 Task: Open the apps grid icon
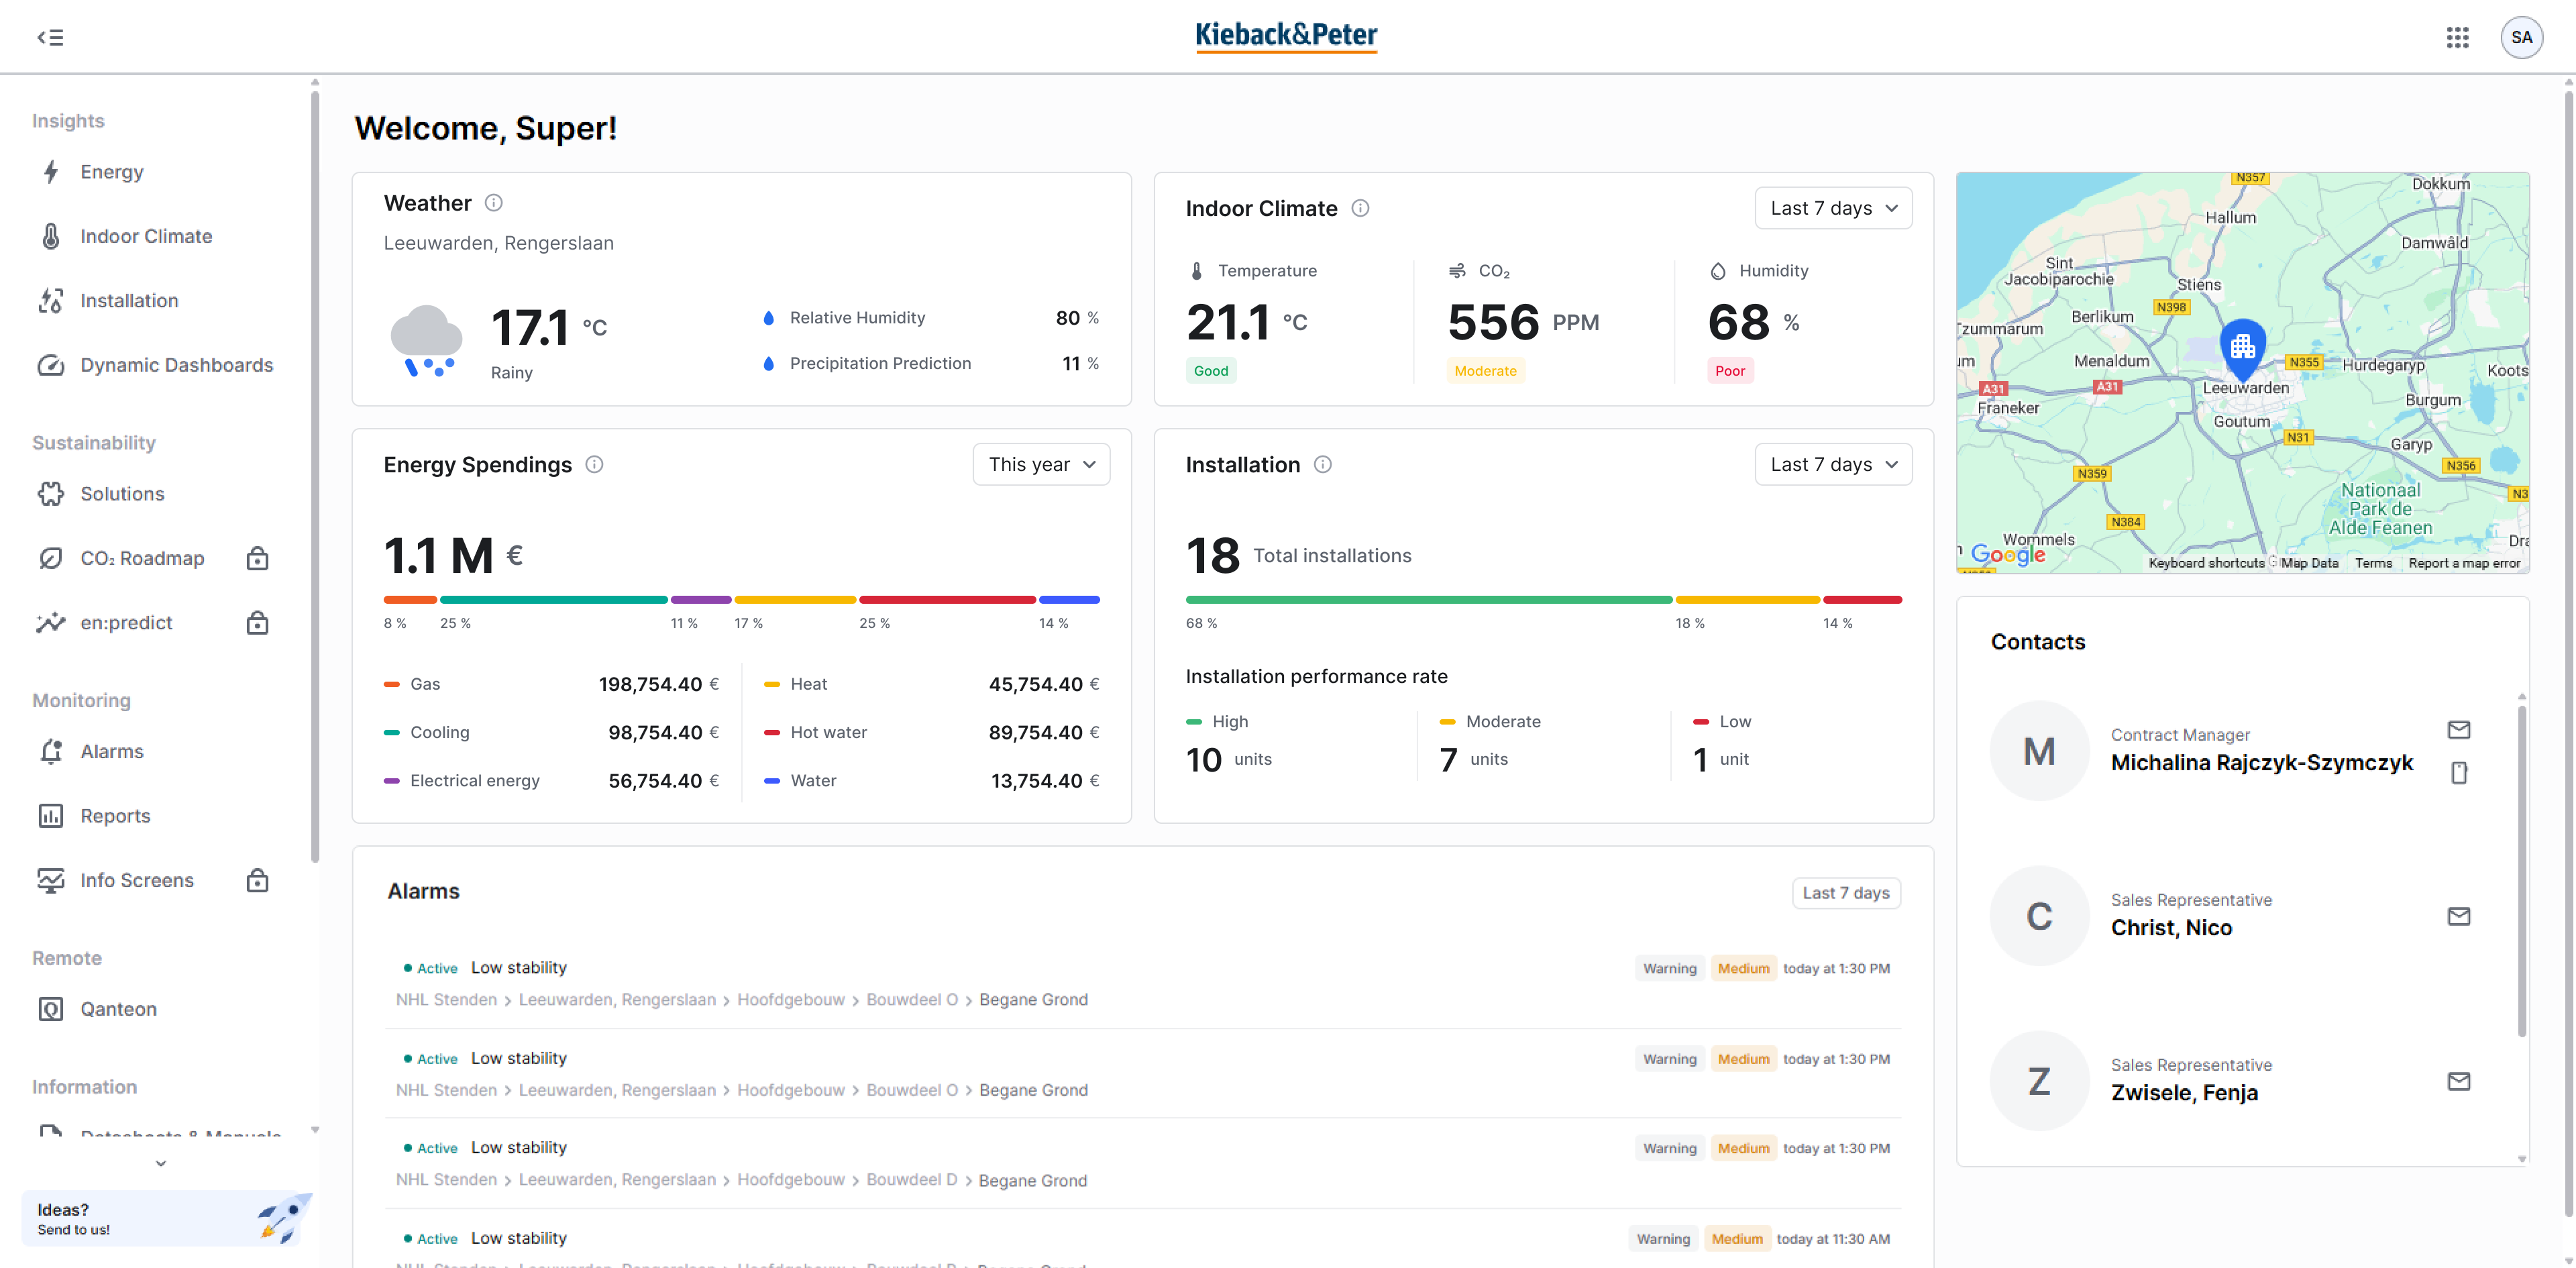tap(2457, 37)
